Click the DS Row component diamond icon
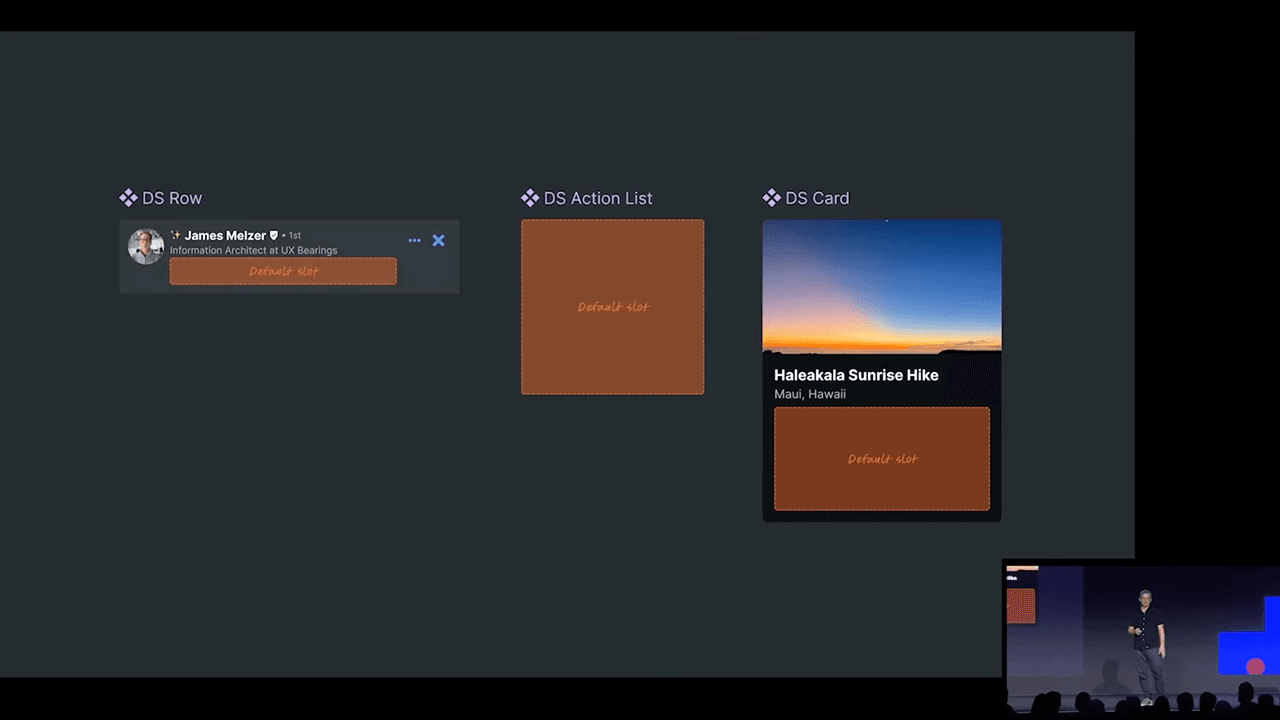Viewport: 1280px width, 720px height. tap(128, 198)
